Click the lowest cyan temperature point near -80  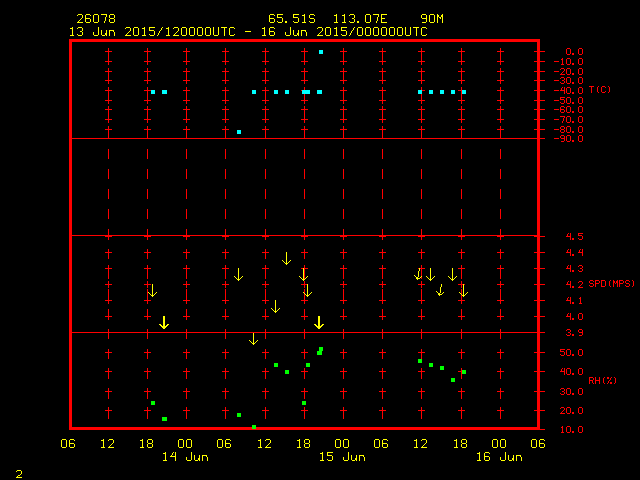pos(239,132)
